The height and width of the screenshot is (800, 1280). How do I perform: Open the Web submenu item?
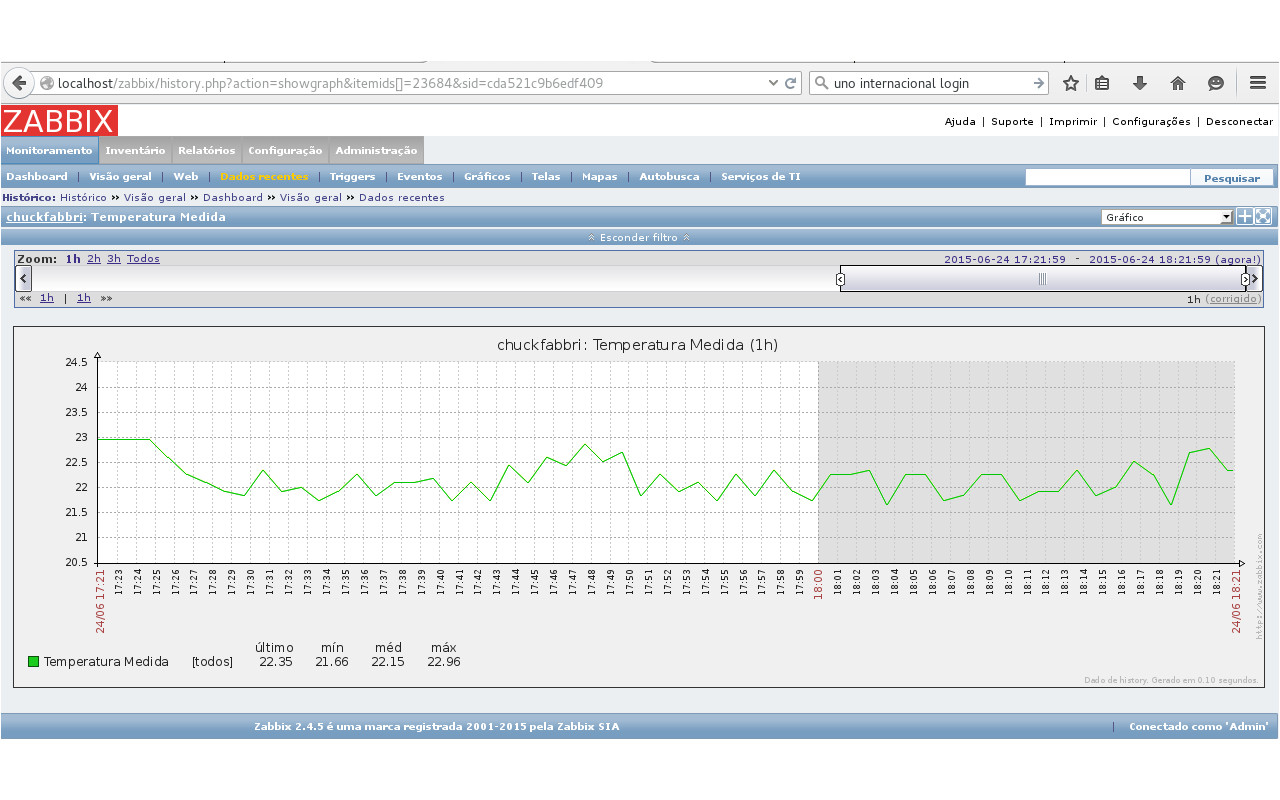(x=186, y=177)
